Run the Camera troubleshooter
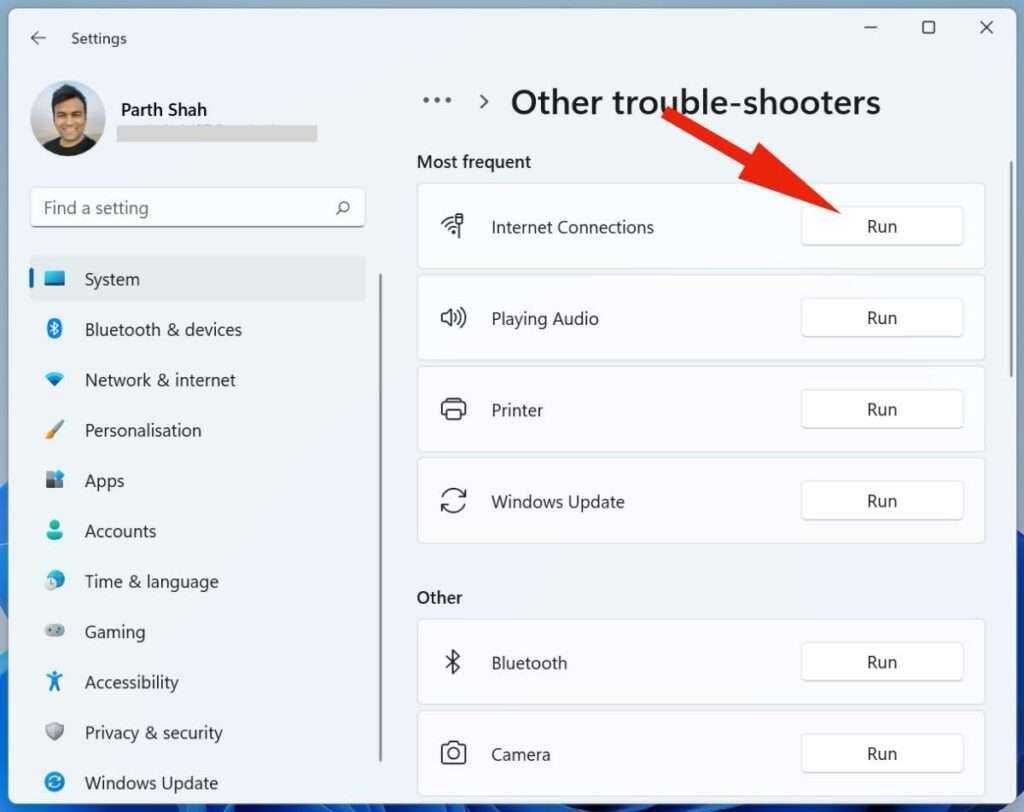 tap(881, 754)
